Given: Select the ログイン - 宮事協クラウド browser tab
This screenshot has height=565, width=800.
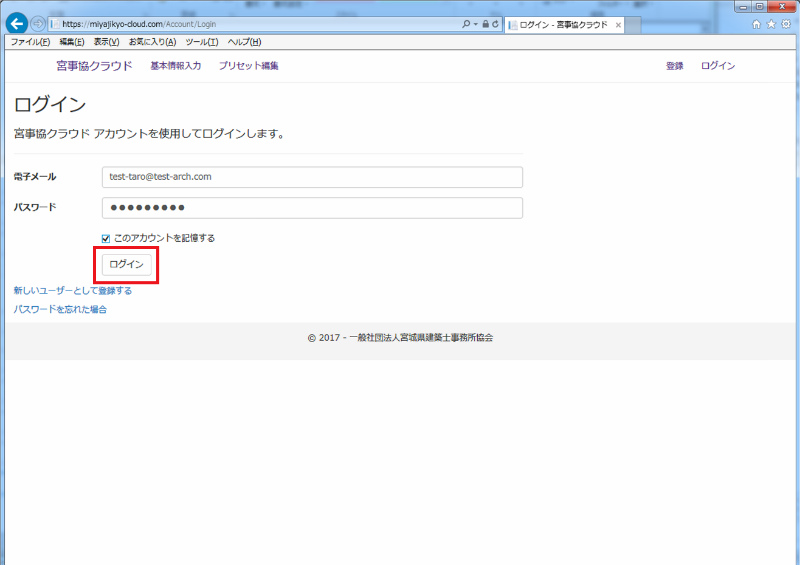Looking at the screenshot, I should tap(564, 24).
